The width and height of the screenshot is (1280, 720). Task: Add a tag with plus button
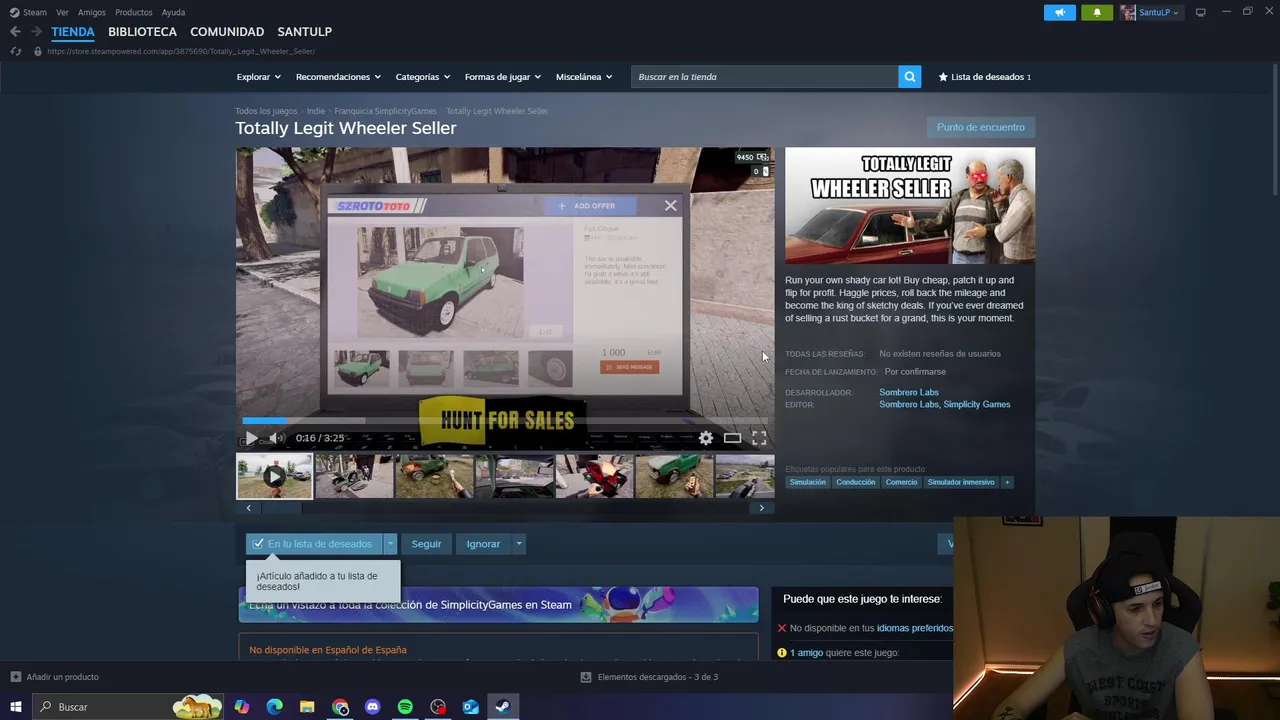1007,482
